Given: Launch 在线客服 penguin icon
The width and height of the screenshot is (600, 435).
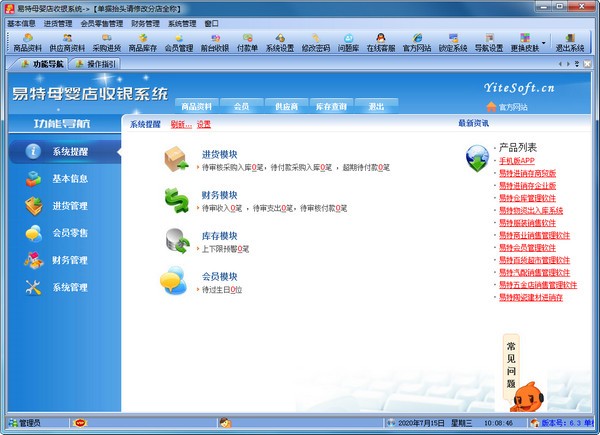Looking at the screenshot, I should [381, 42].
